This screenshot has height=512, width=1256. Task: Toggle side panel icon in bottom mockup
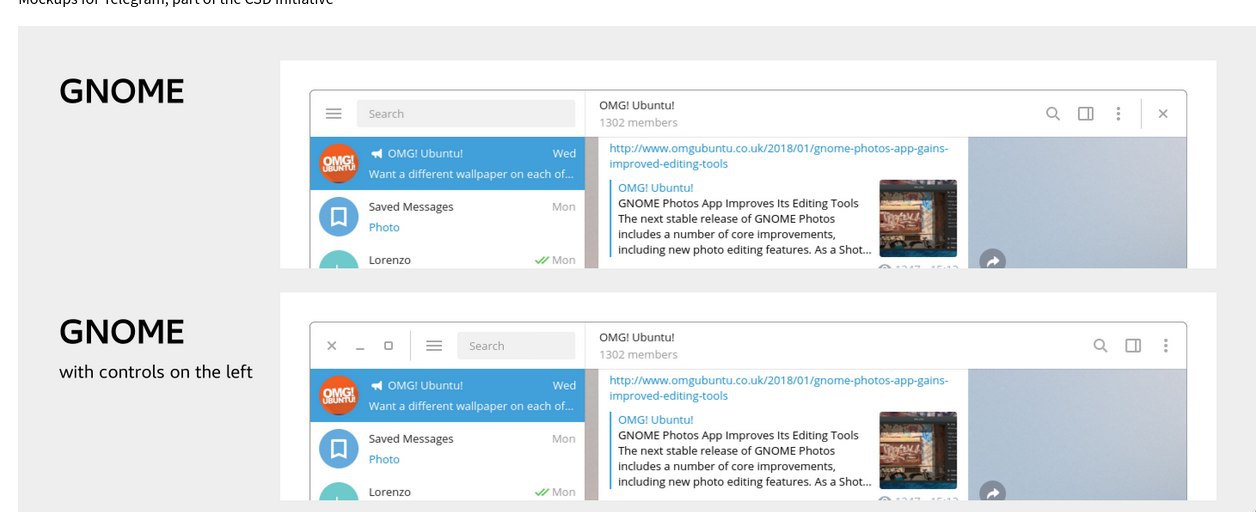pyautogui.click(x=1133, y=346)
